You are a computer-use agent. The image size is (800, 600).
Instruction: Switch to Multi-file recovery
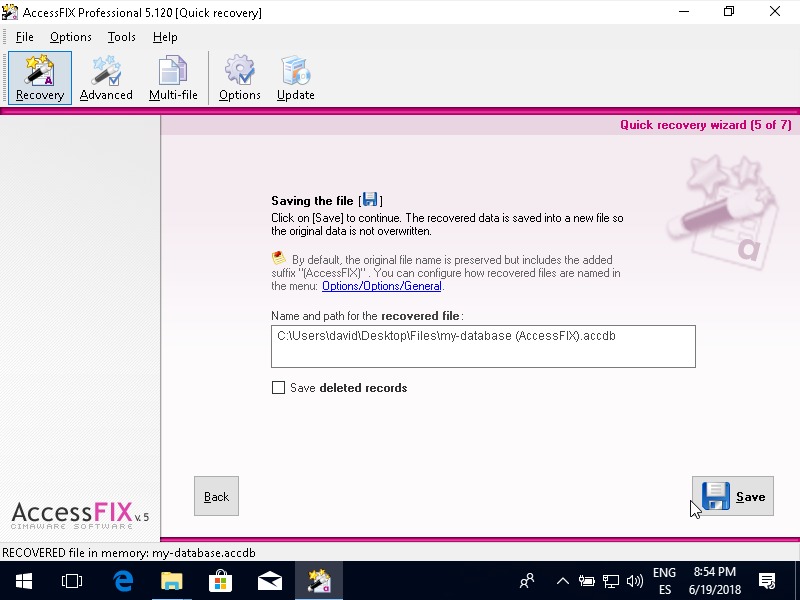coord(173,78)
